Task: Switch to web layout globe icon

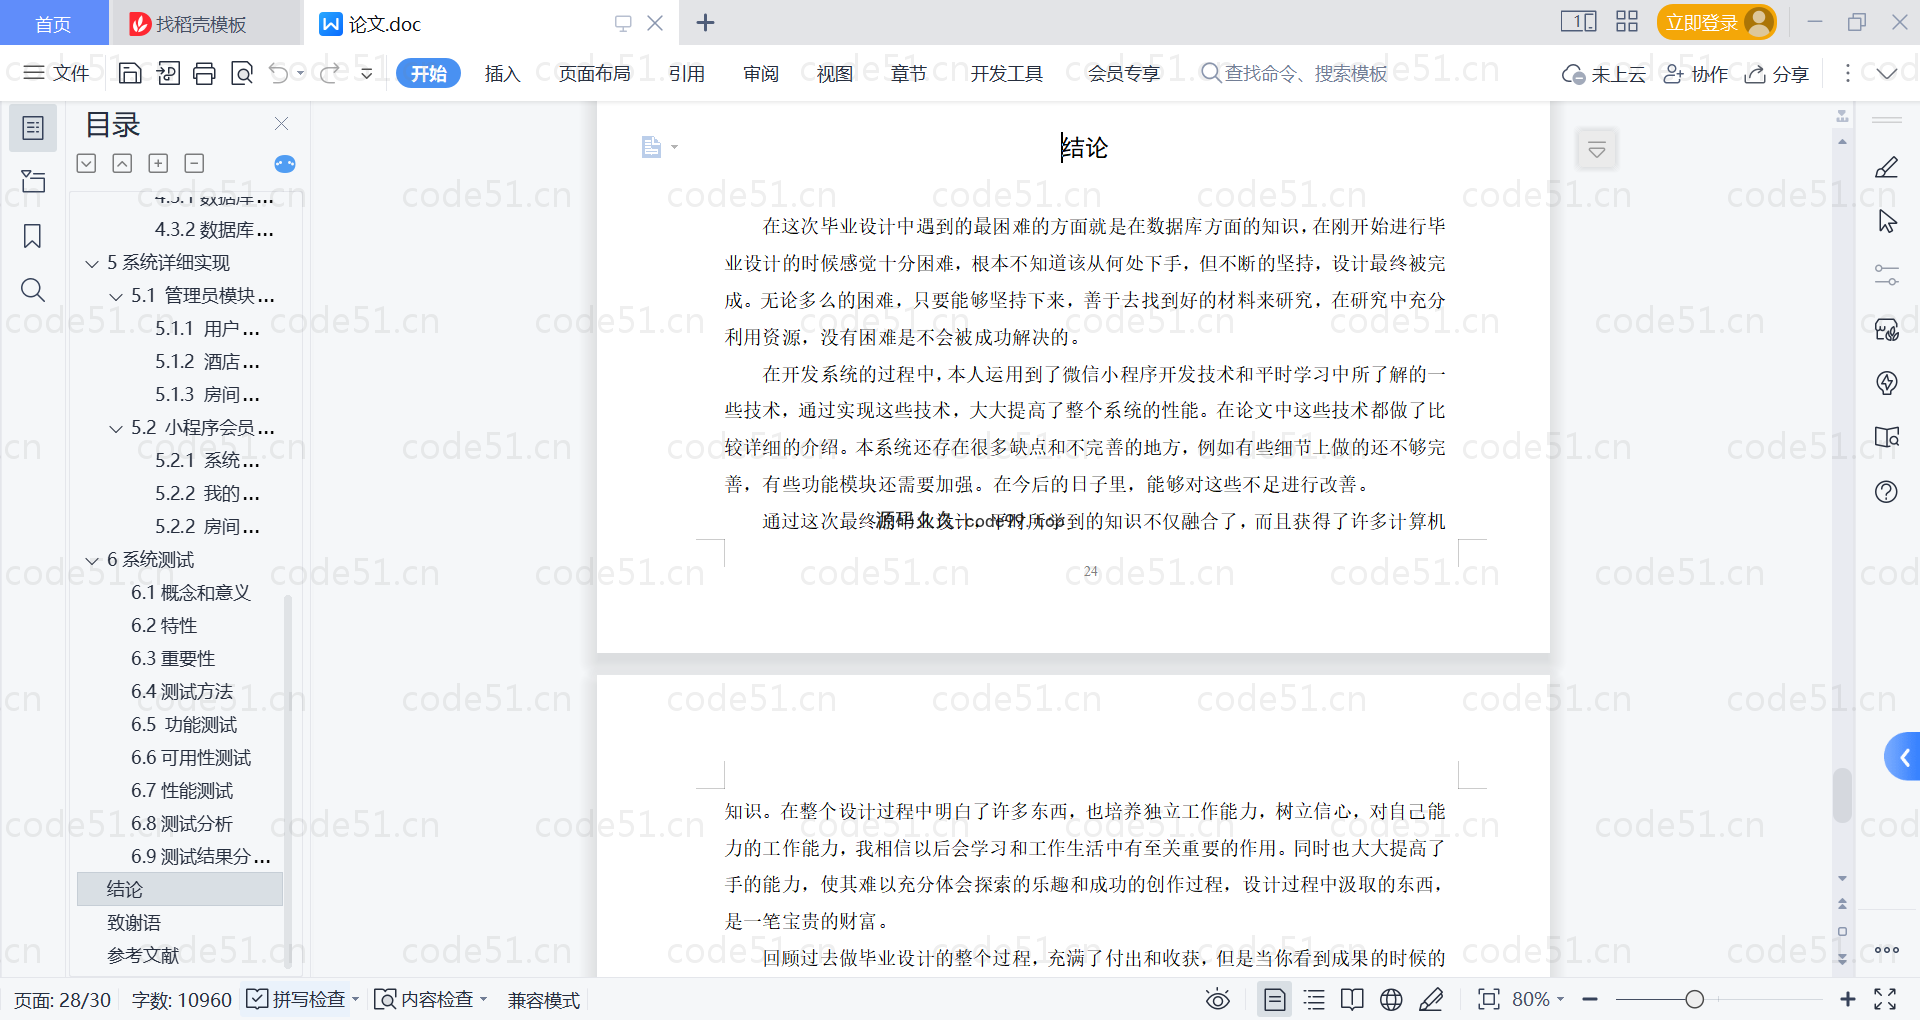Action: (1391, 999)
